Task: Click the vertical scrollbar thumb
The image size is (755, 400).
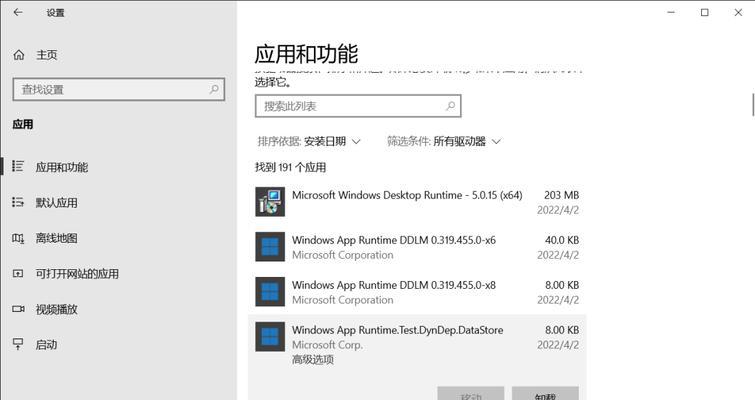Action: [x=753, y=104]
